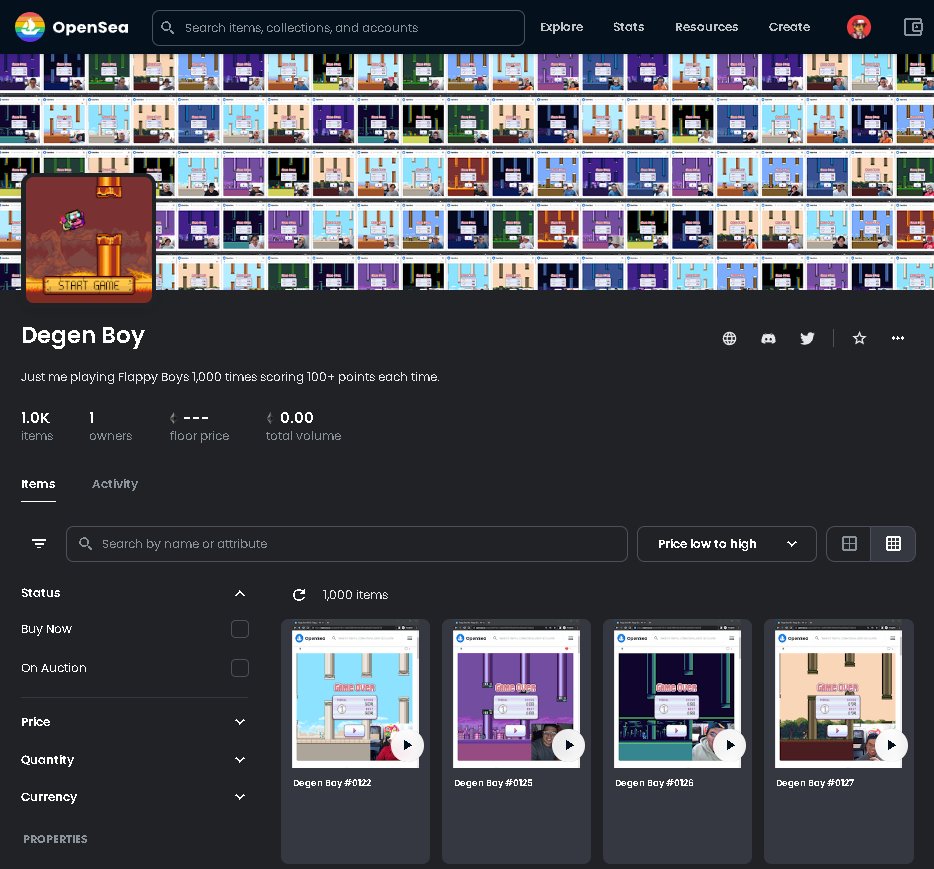The image size is (934, 869).
Task: Click the Degen Boy collection title
Action: click(83, 336)
